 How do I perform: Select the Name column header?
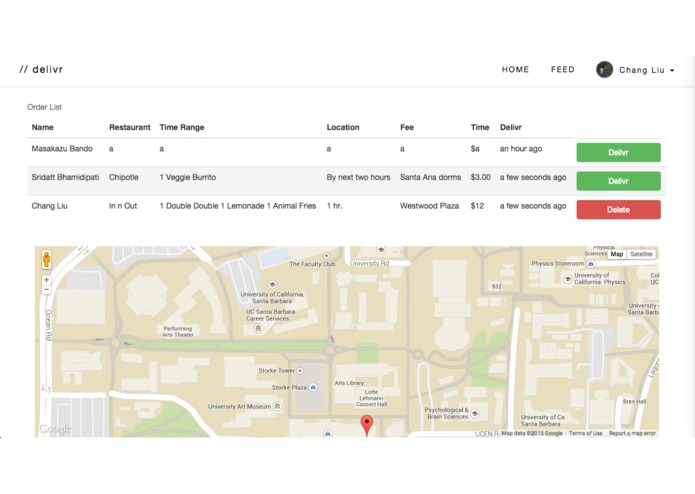43,127
